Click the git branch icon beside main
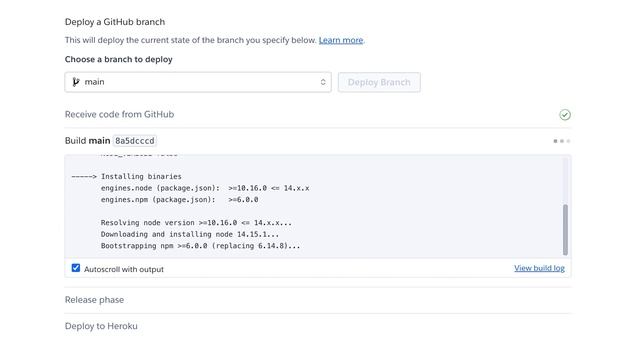The height and width of the screenshot is (360, 640). [76, 82]
